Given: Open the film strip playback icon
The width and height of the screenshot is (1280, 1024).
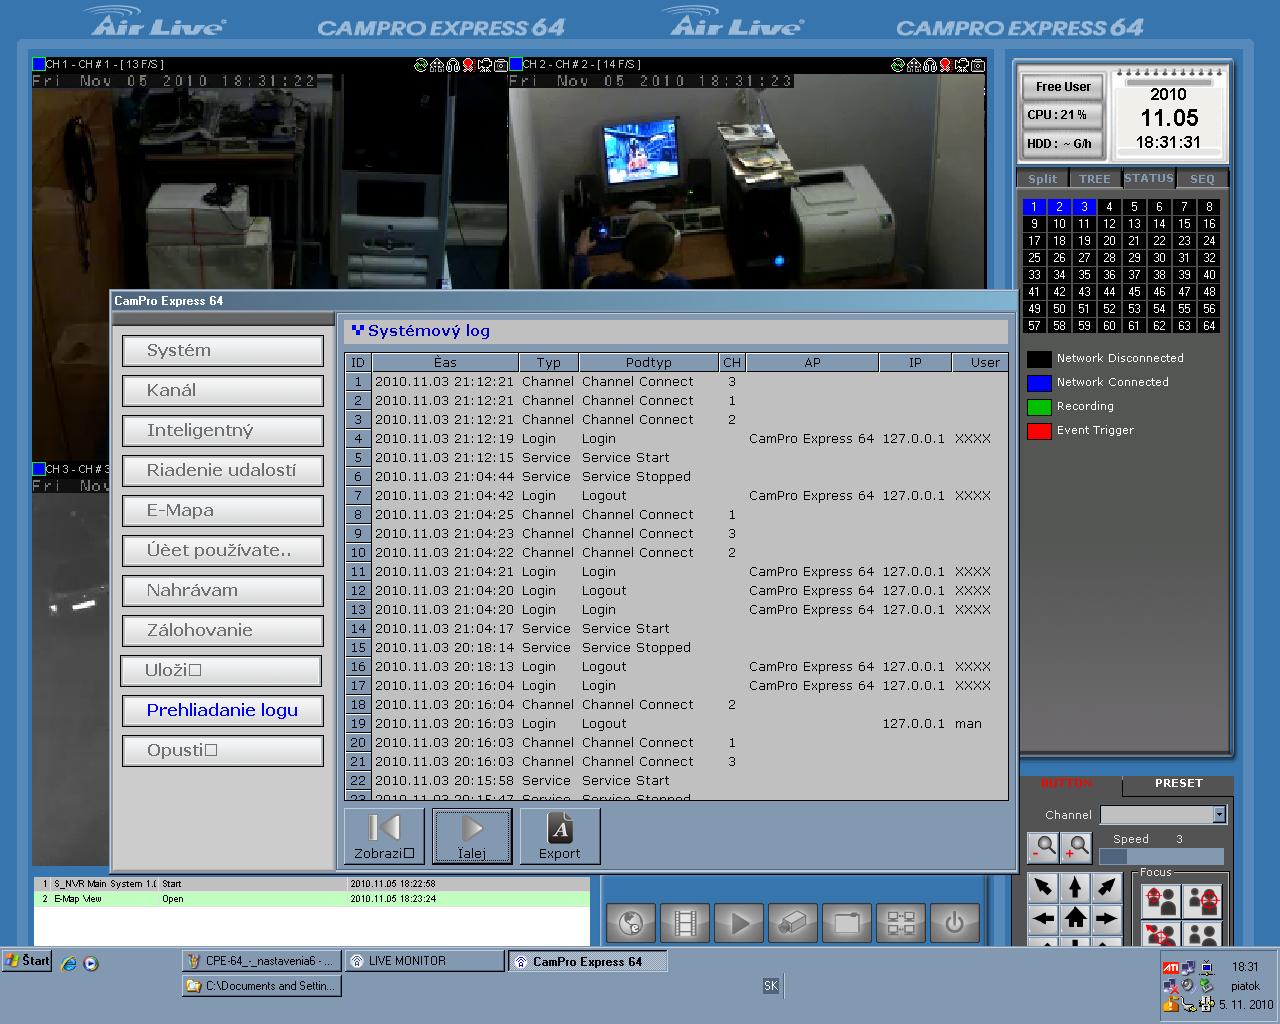Looking at the screenshot, I should [x=685, y=923].
